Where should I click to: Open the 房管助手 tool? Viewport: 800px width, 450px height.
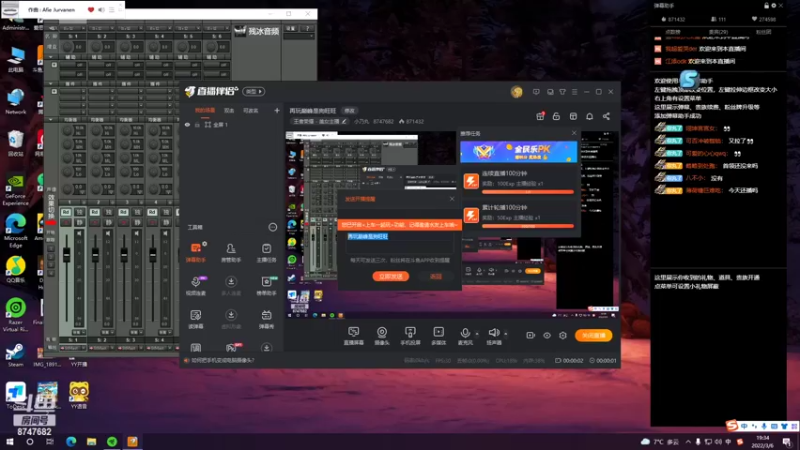(231, 252)
